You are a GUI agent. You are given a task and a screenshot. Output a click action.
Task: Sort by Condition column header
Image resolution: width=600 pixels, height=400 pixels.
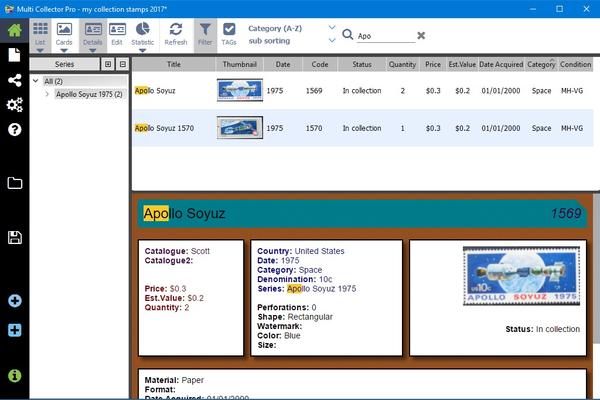tap(576, 64)
